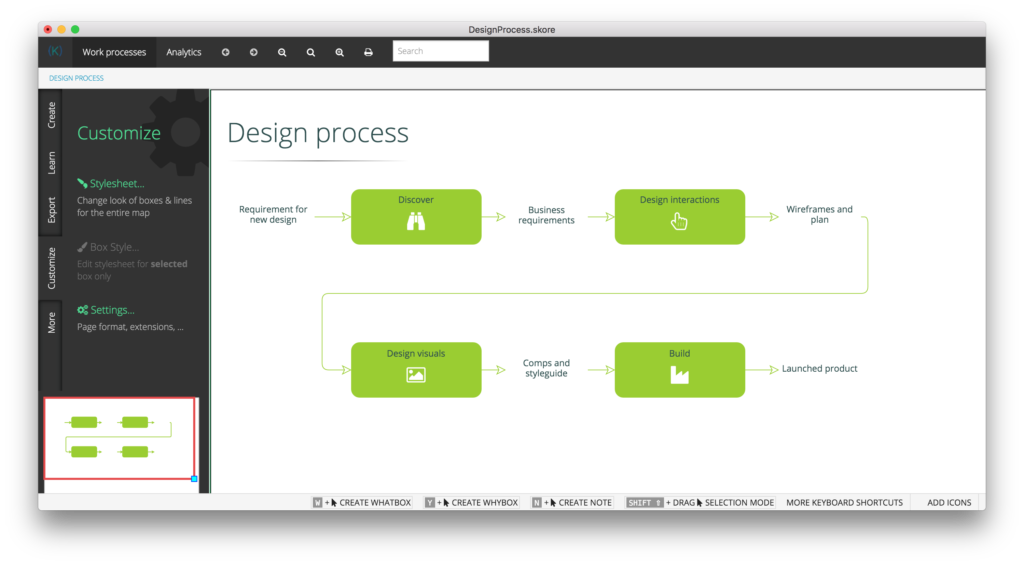
Task: Click 'Comps and styleguide' label
Action: [x=546, y=368]
